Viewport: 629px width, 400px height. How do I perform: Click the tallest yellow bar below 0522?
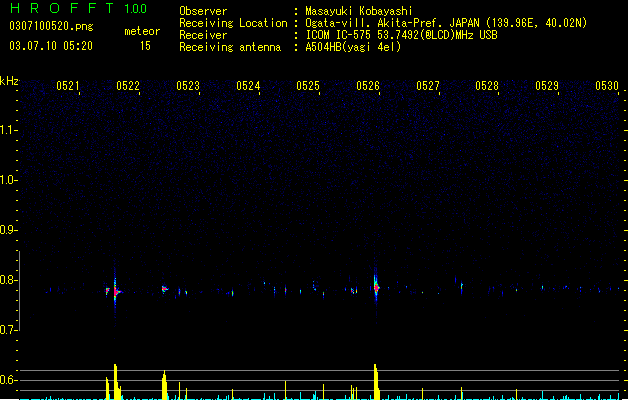115,382
